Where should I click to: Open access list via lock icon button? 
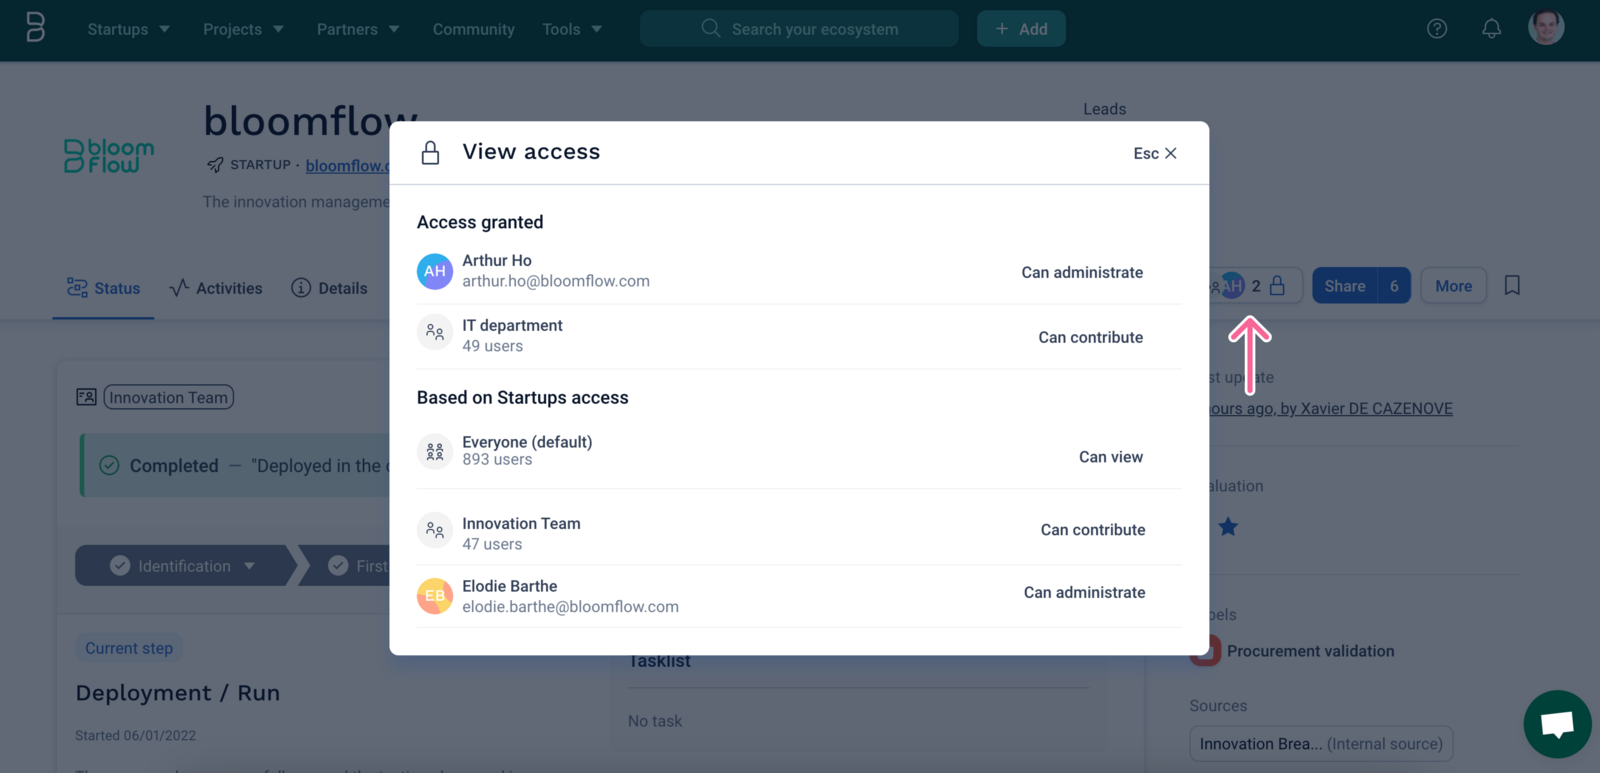(1277, 286)
